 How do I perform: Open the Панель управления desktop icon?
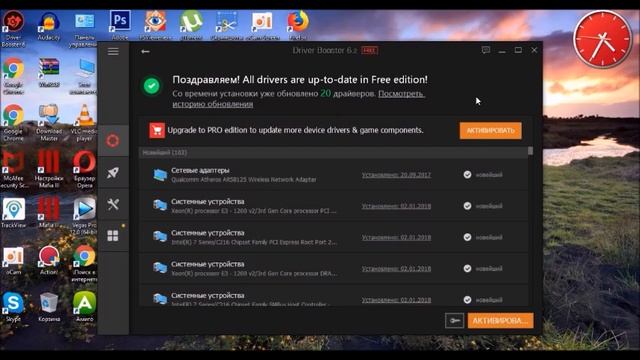[x=84, y=29]
